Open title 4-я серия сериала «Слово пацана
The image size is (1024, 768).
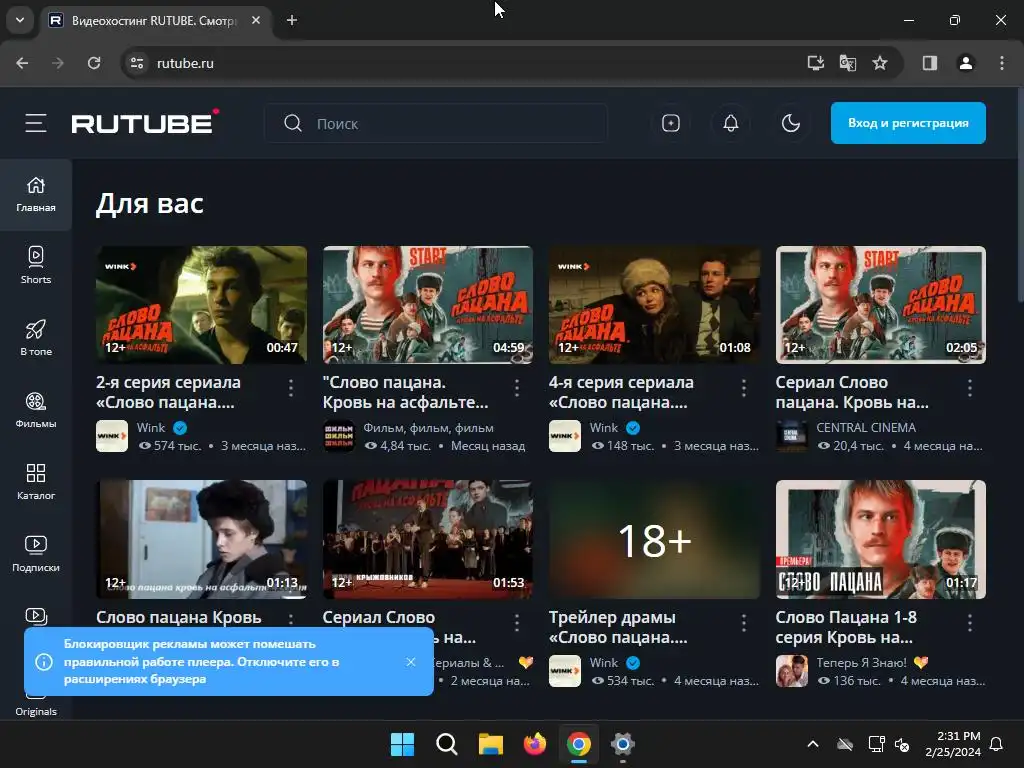tap(621, 392)
